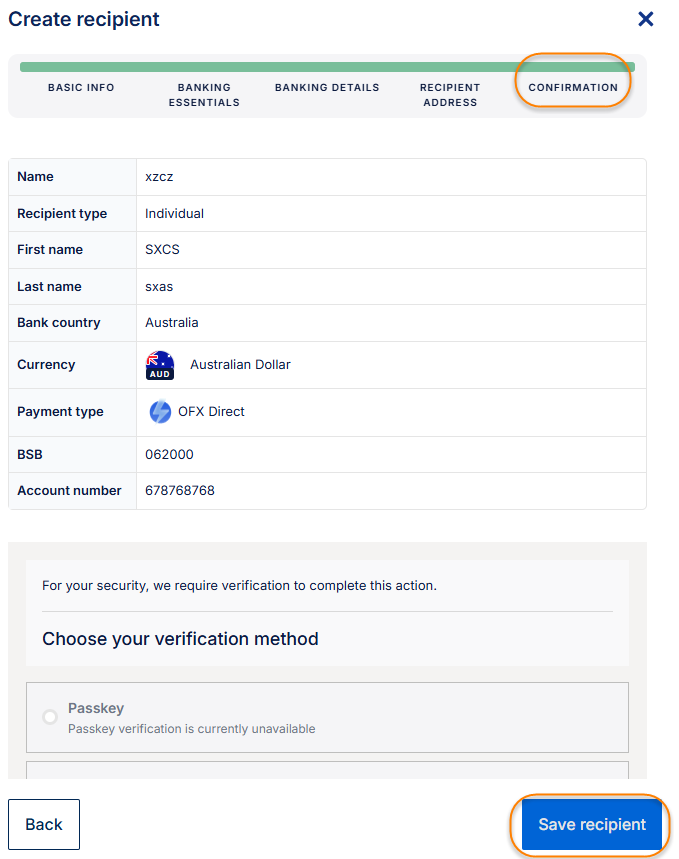Click the Bank country value Australia

click(x=172, y=323)
